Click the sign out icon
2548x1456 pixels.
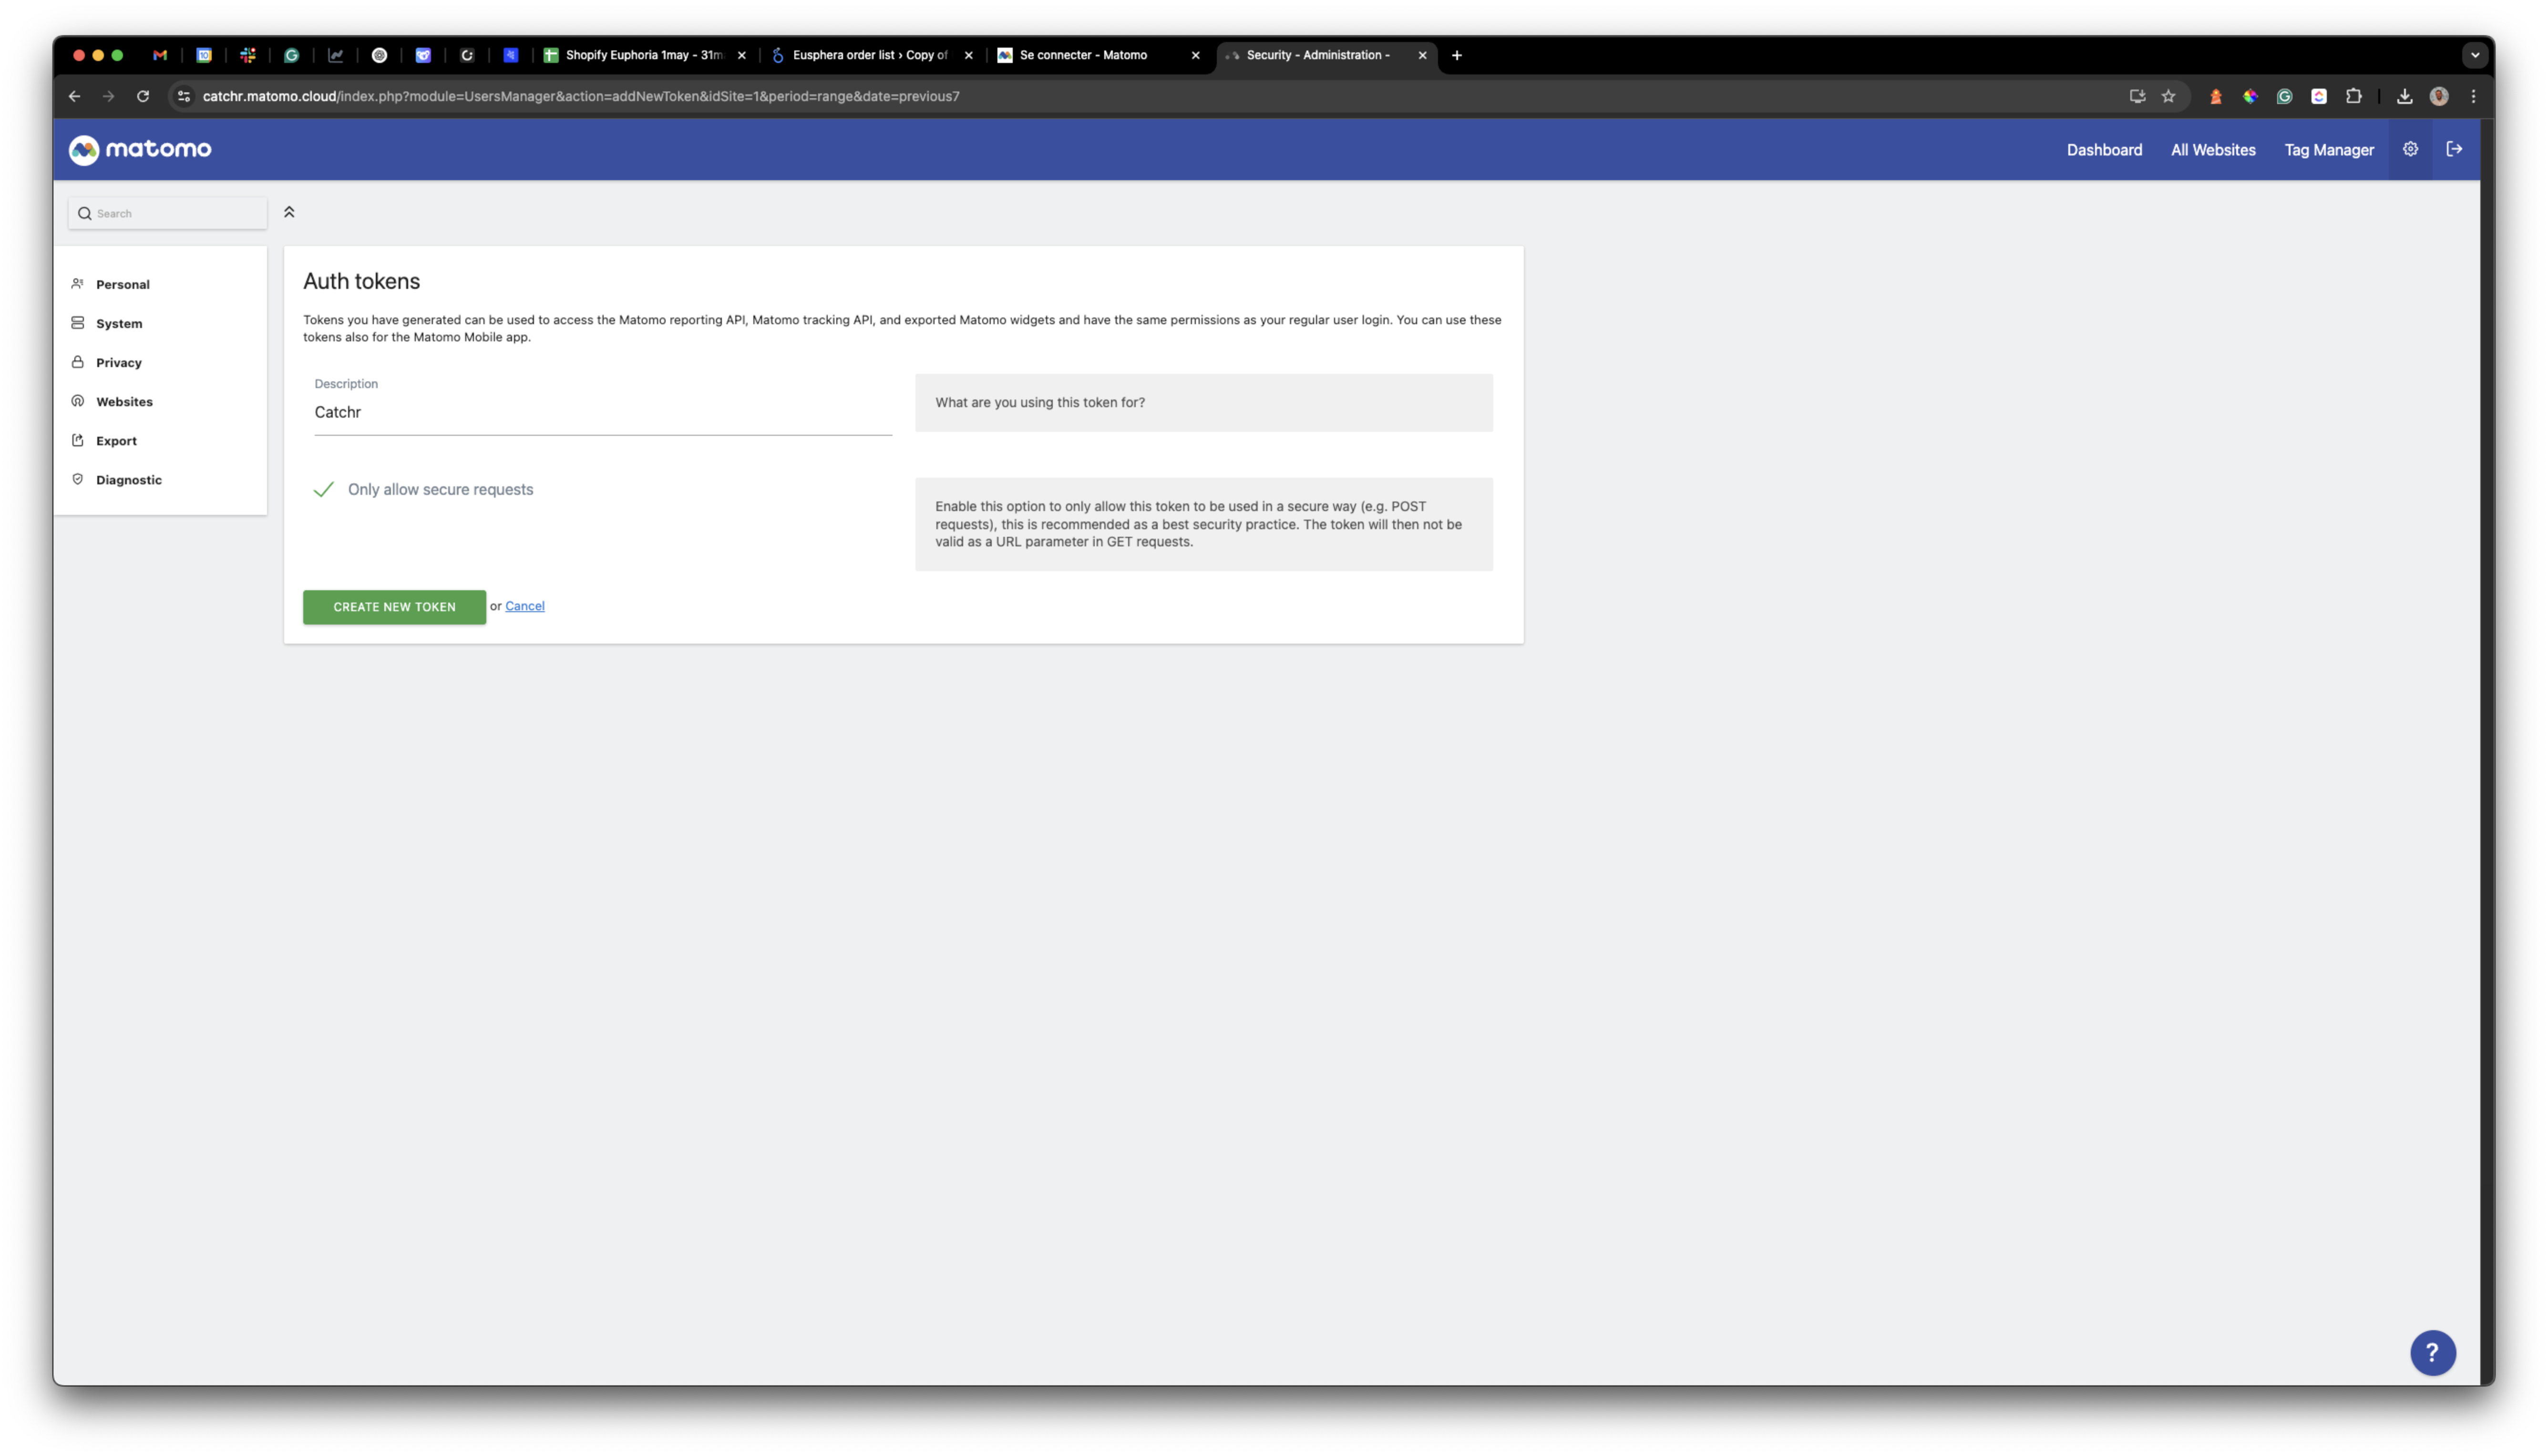tap(2454, 149)
